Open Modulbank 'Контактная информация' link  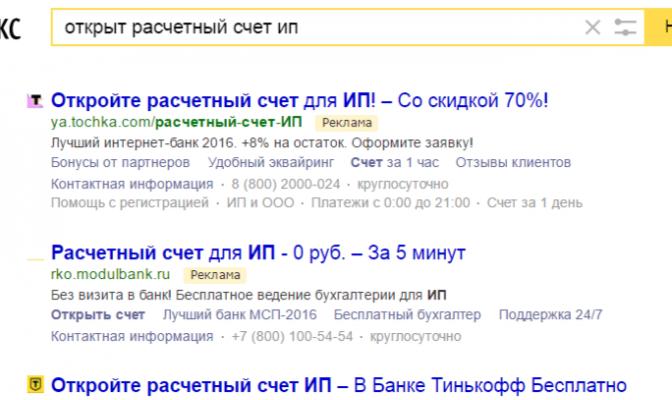pos(132,336)
